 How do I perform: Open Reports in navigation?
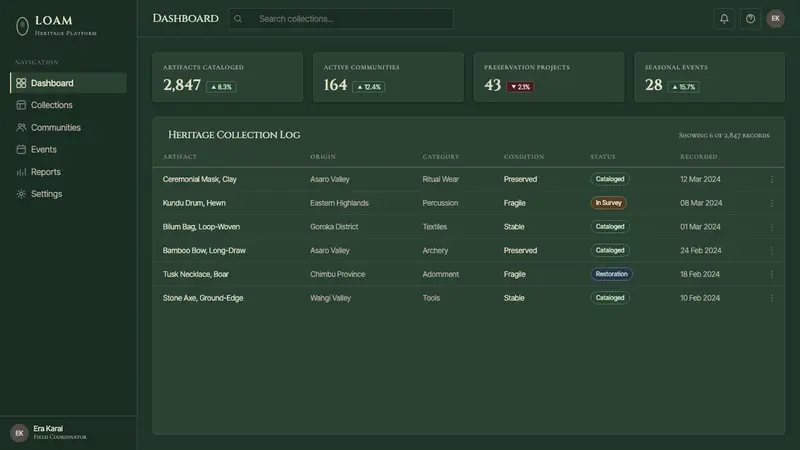[68, 172]
